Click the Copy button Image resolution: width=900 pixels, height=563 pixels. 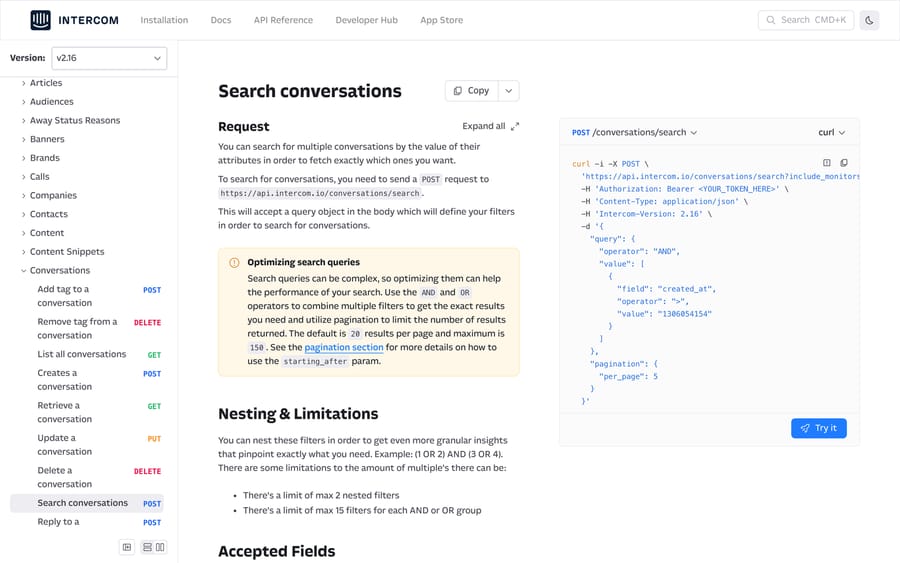coord(471,91)
